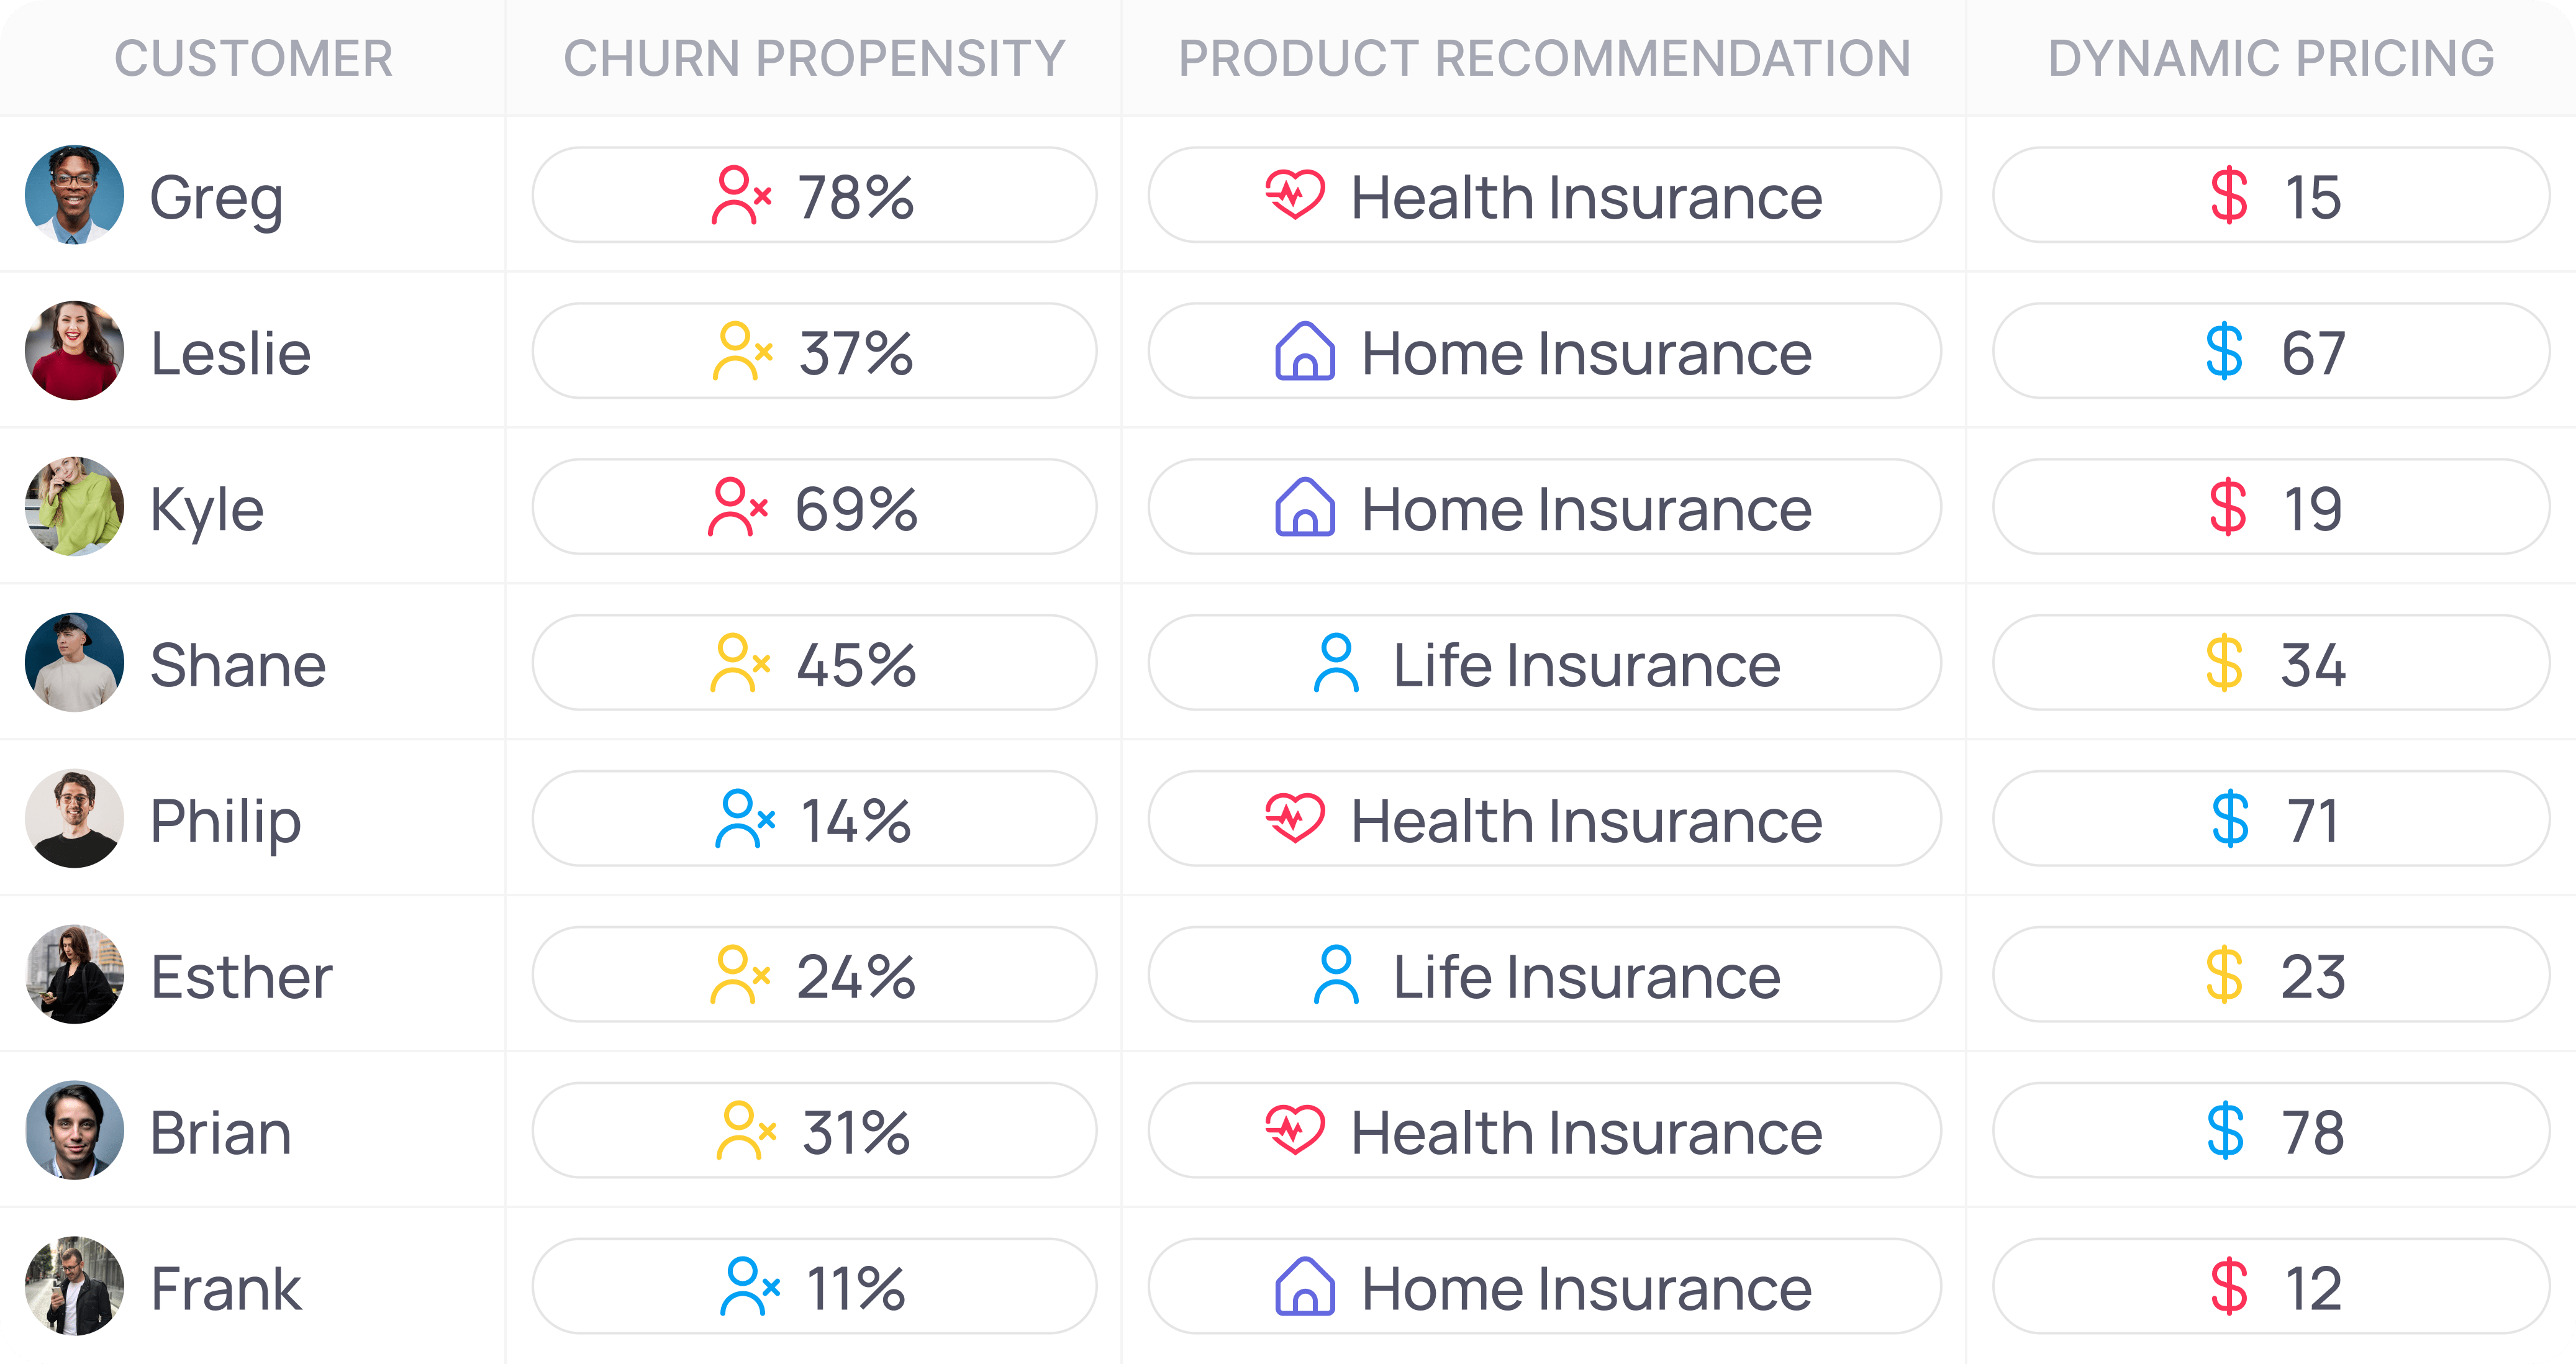Click the Dynamic Pricing column header

[2271, 58]
